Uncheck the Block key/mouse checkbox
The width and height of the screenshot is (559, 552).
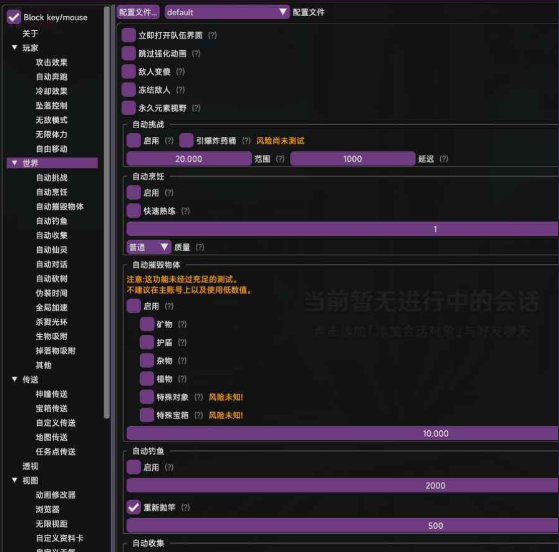click(x=14, y=17)
